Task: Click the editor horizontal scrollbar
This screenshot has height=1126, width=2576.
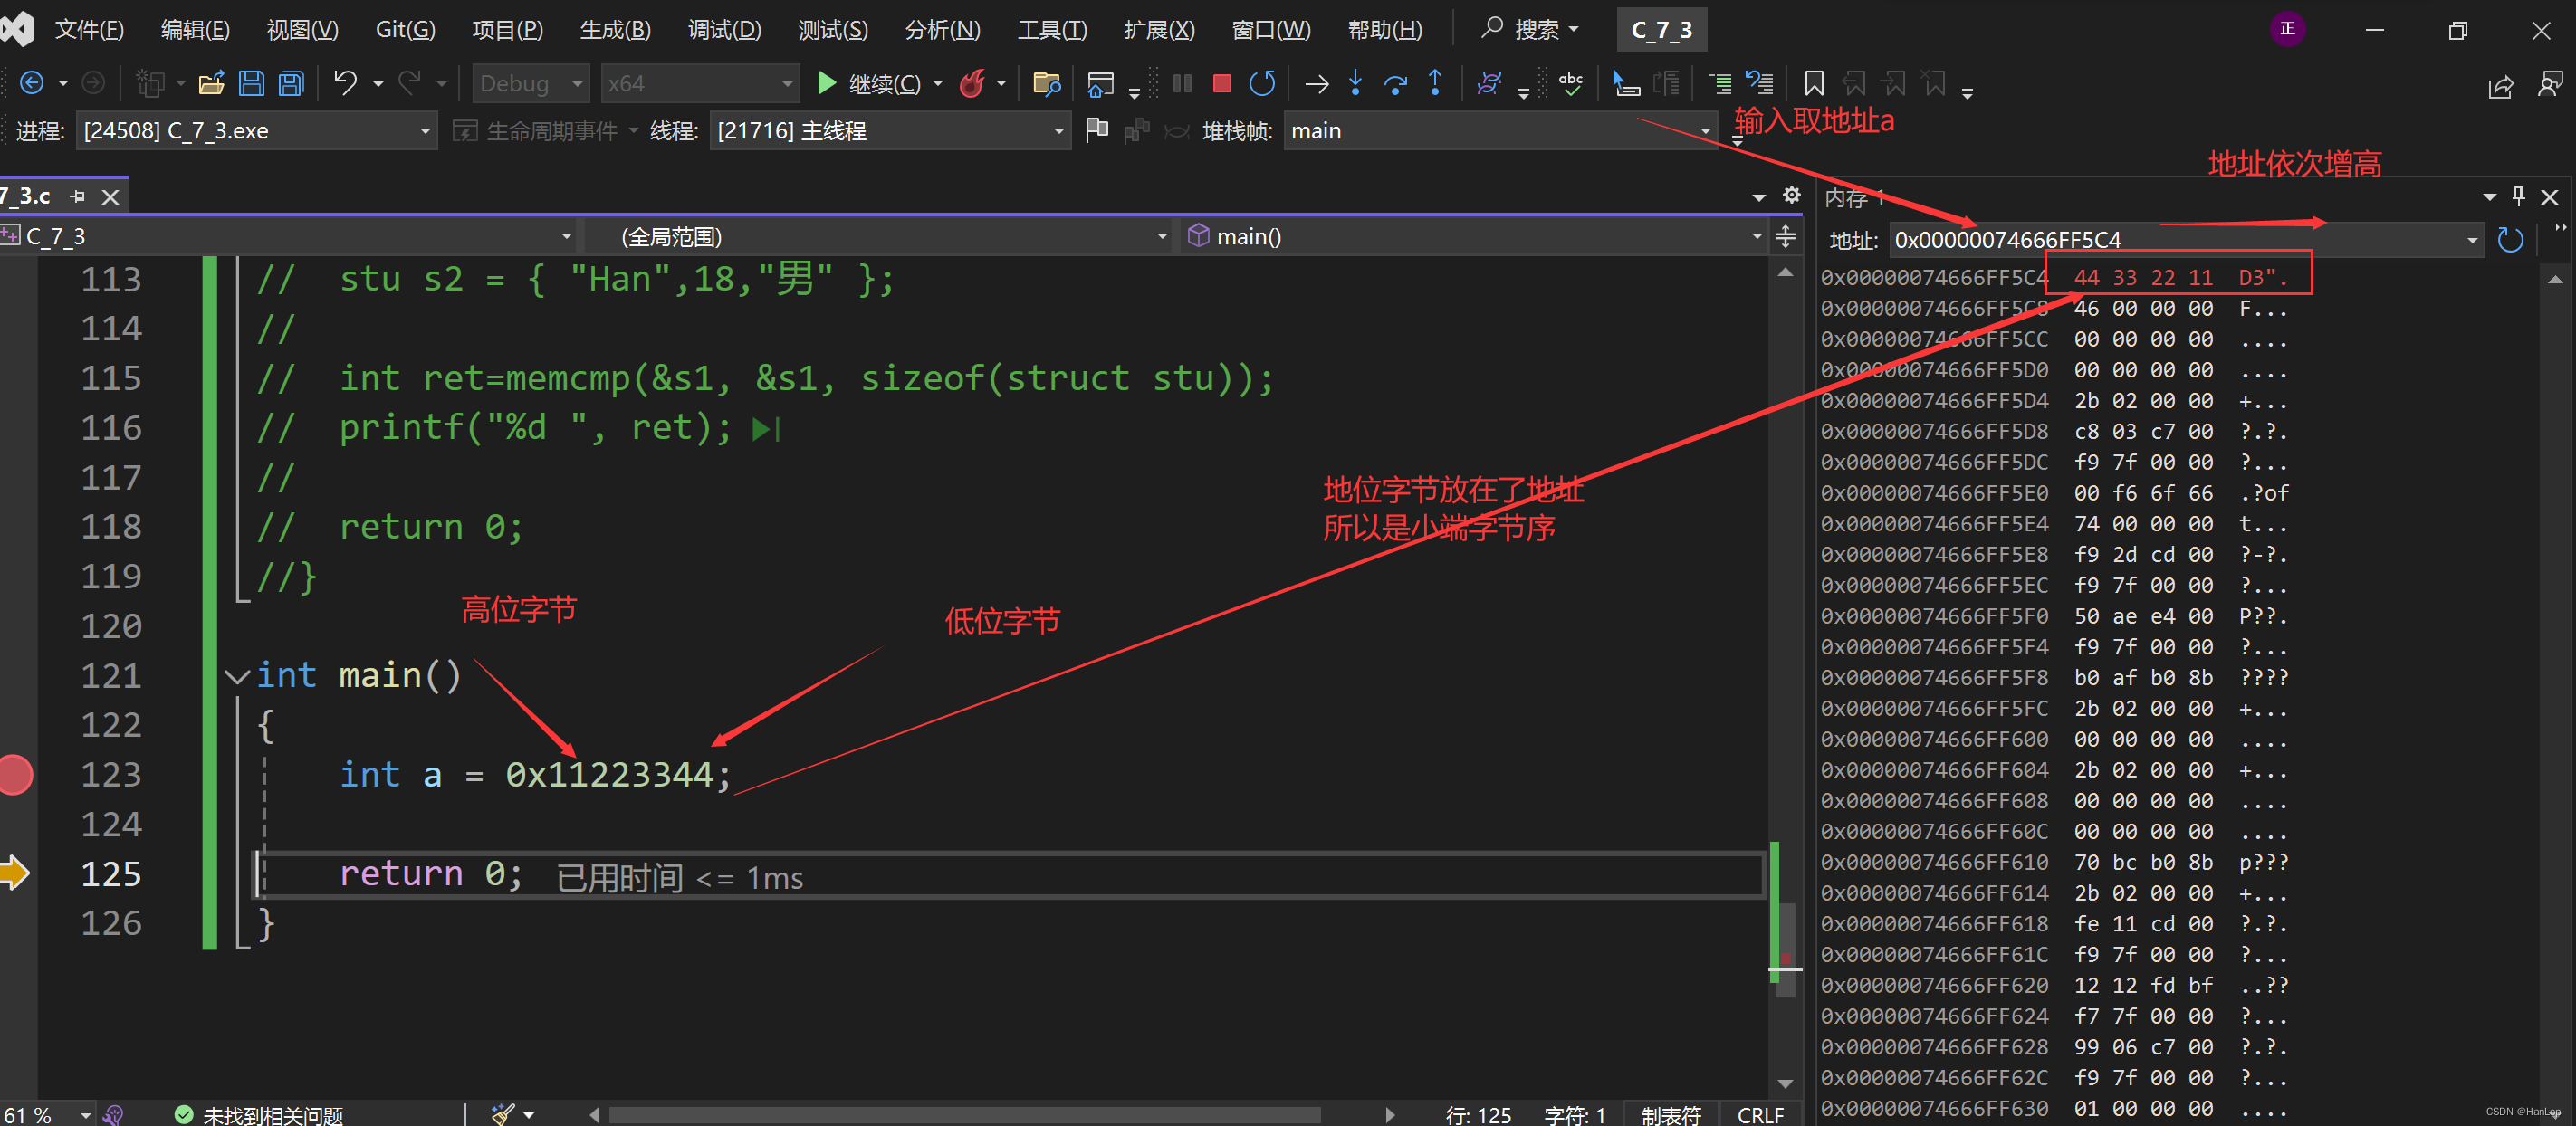Action: [965, 1114]
